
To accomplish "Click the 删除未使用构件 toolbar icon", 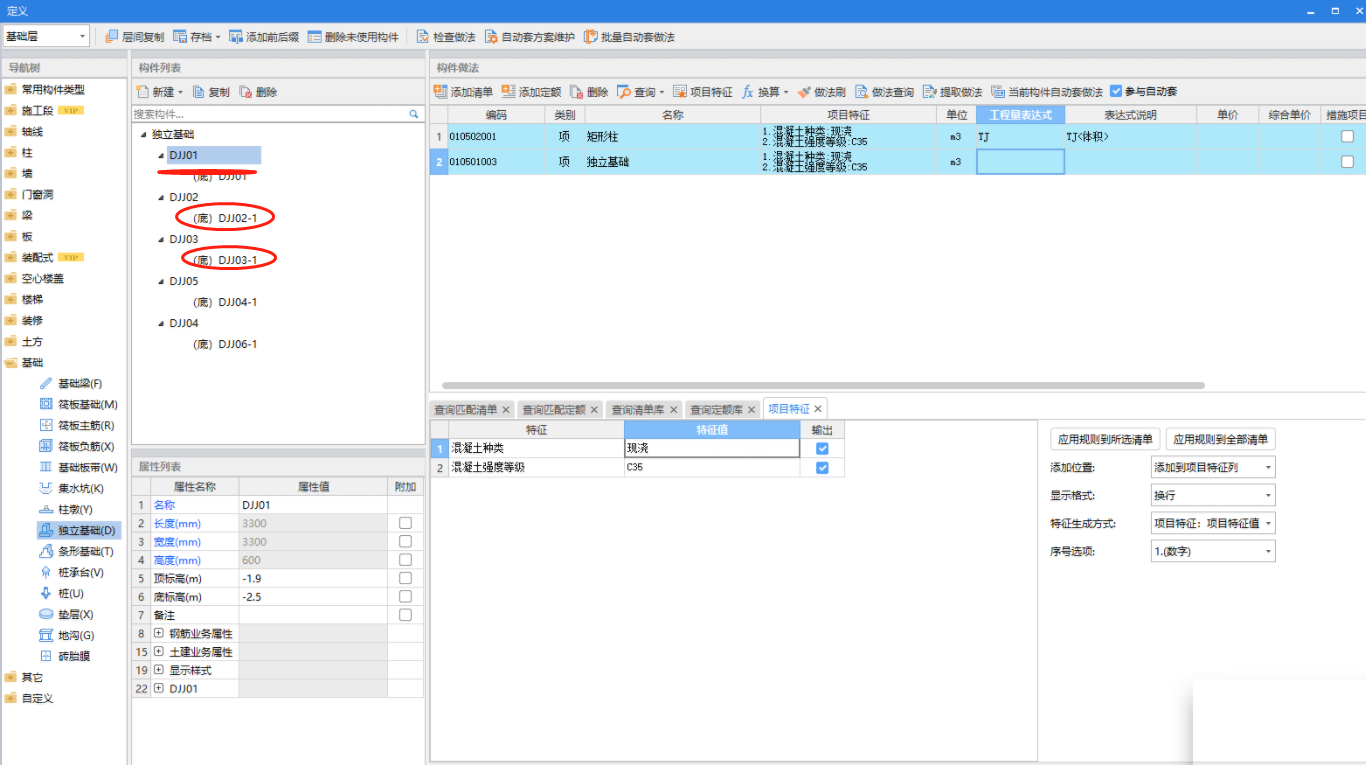I will (314, 37).
